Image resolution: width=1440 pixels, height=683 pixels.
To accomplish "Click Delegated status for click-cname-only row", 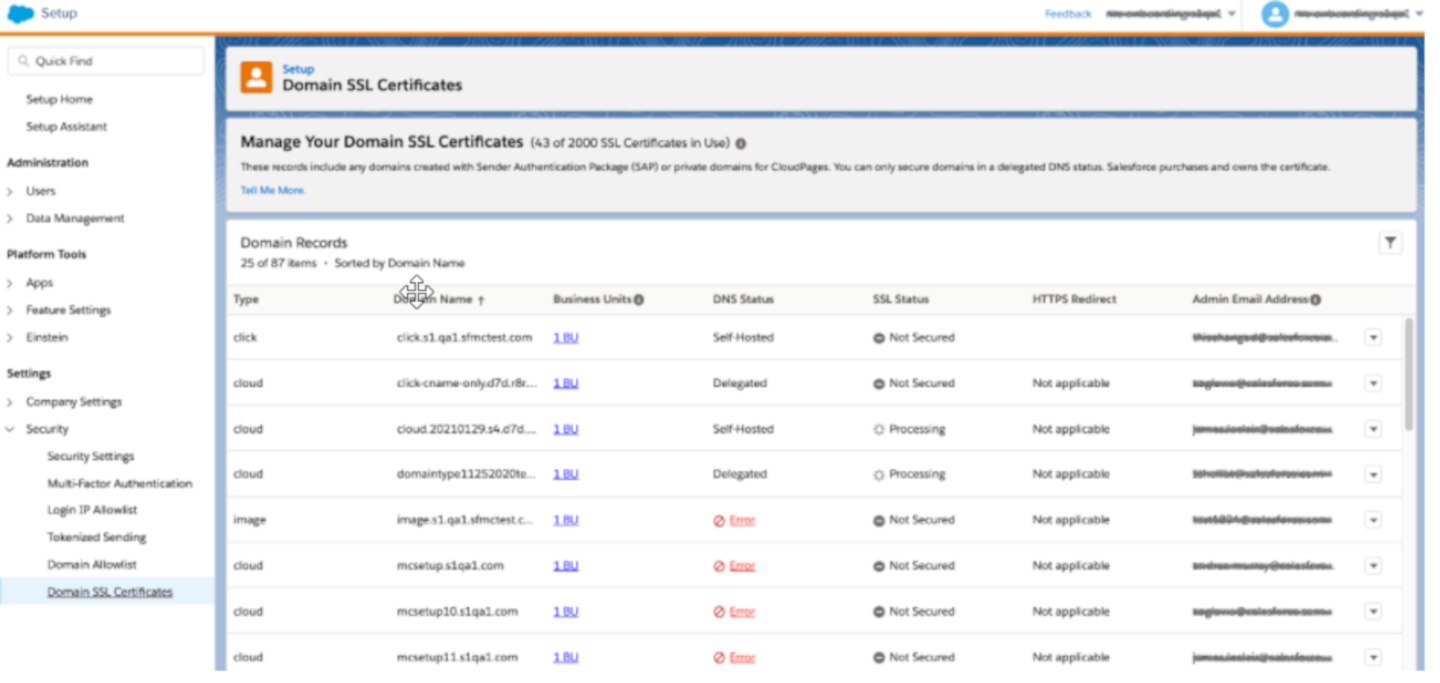I will [x=740, y=384].
